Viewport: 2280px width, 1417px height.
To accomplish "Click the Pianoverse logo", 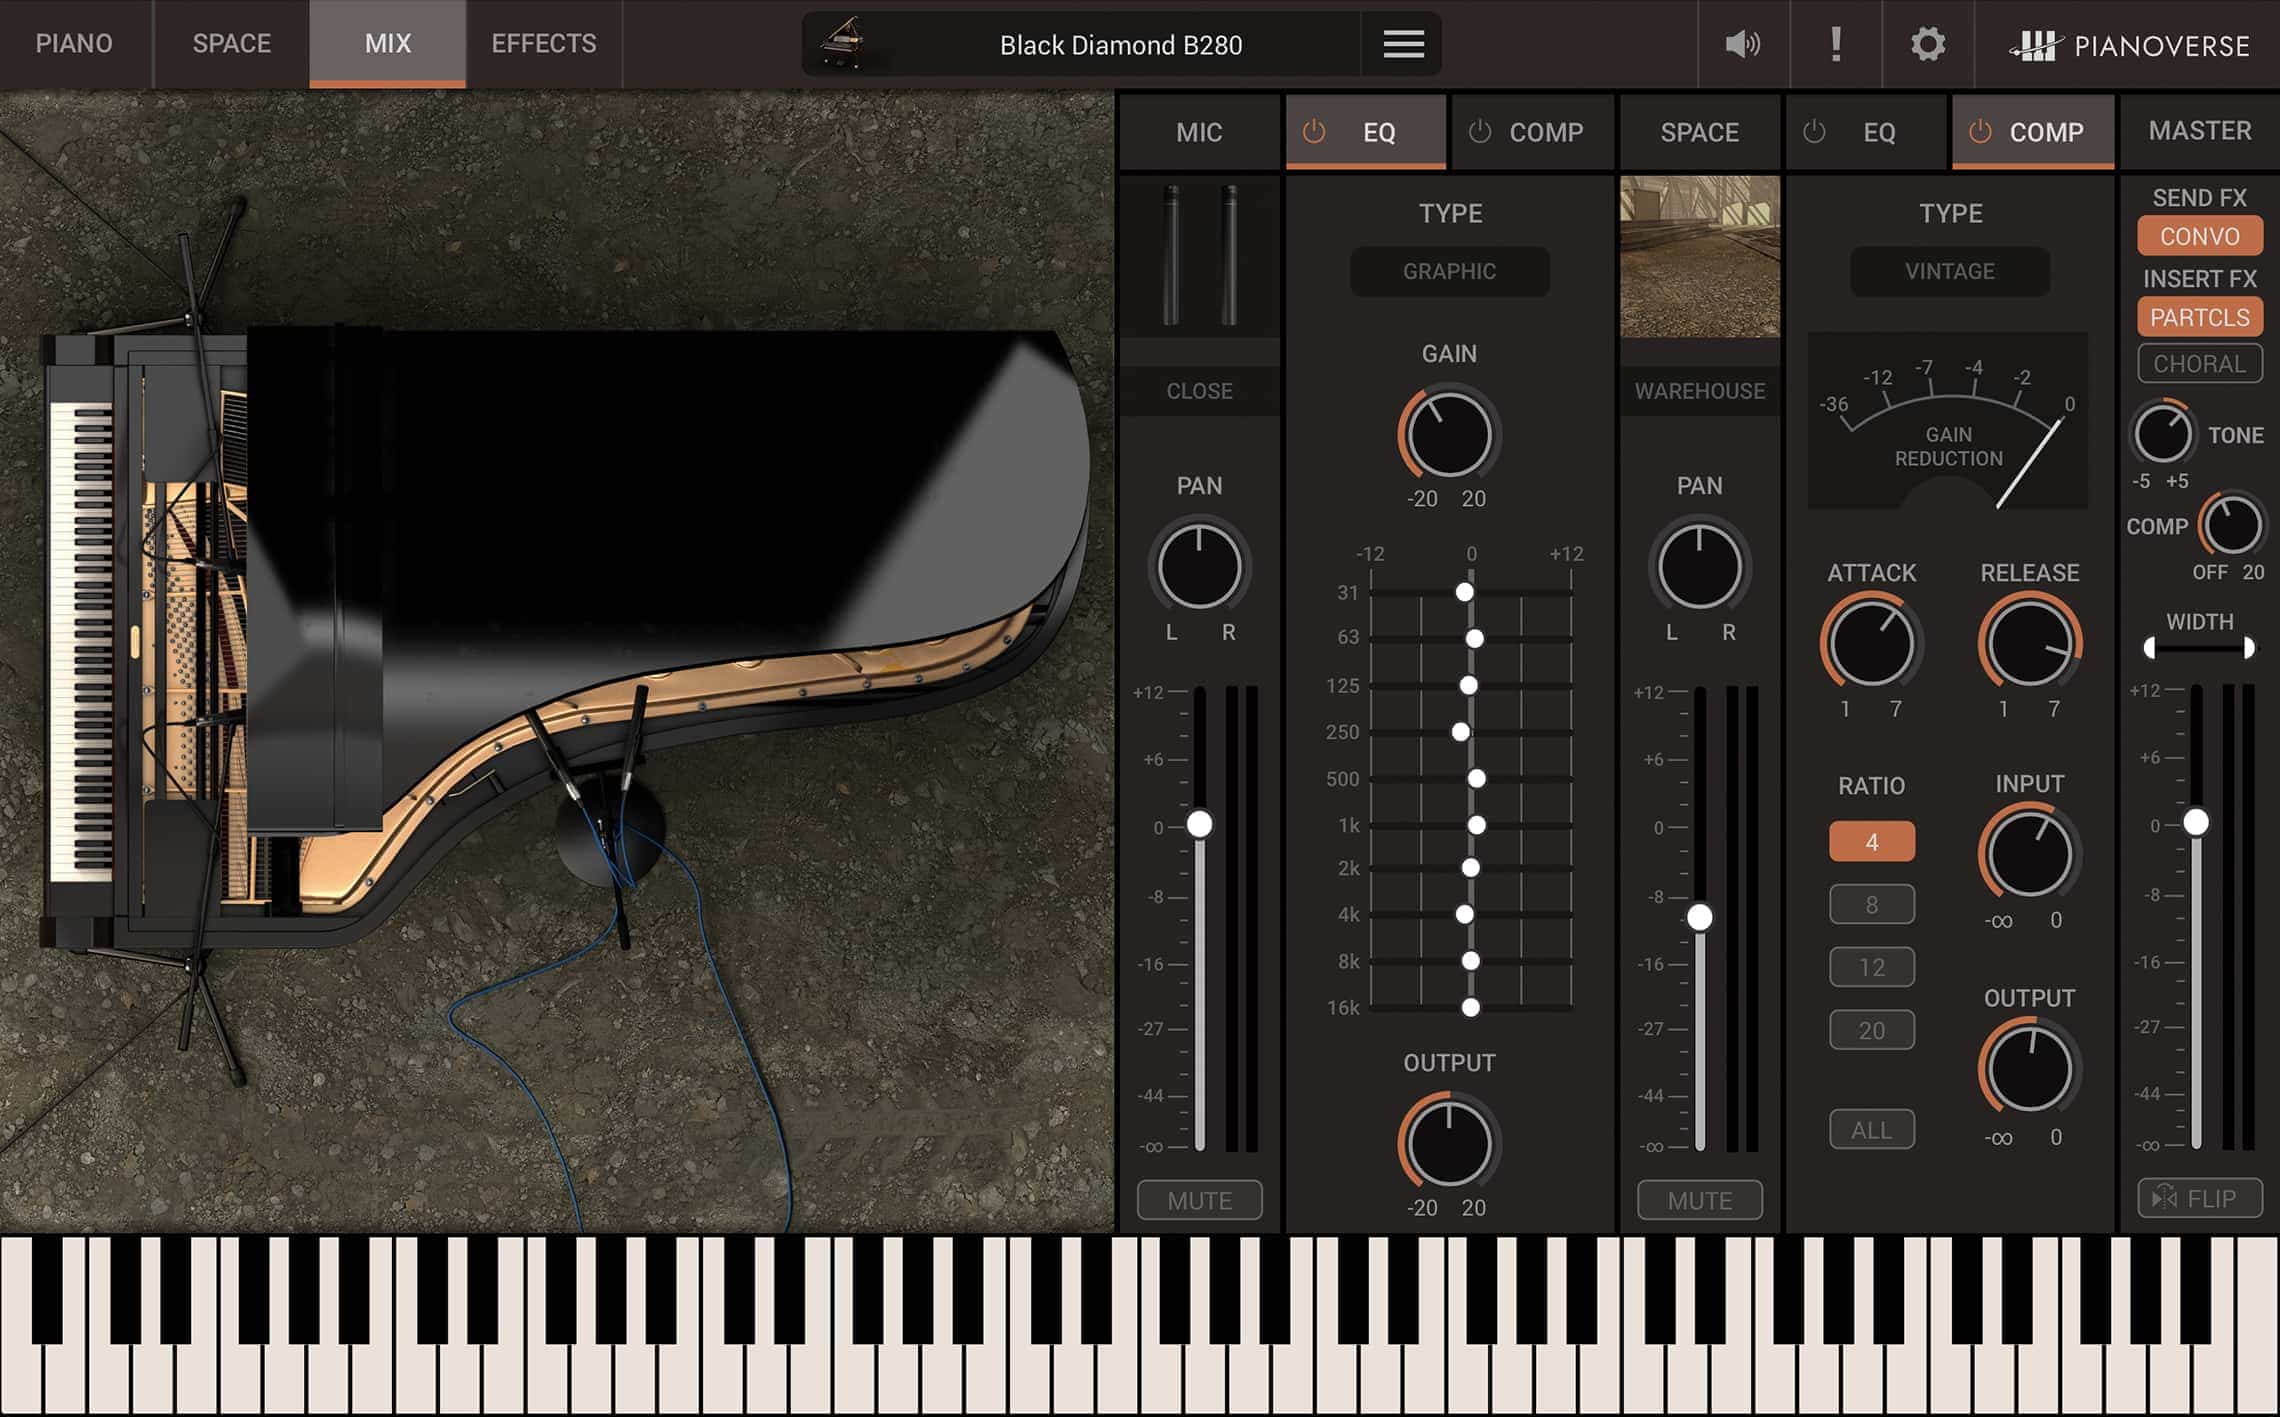I will click(x=2131, y=44).
